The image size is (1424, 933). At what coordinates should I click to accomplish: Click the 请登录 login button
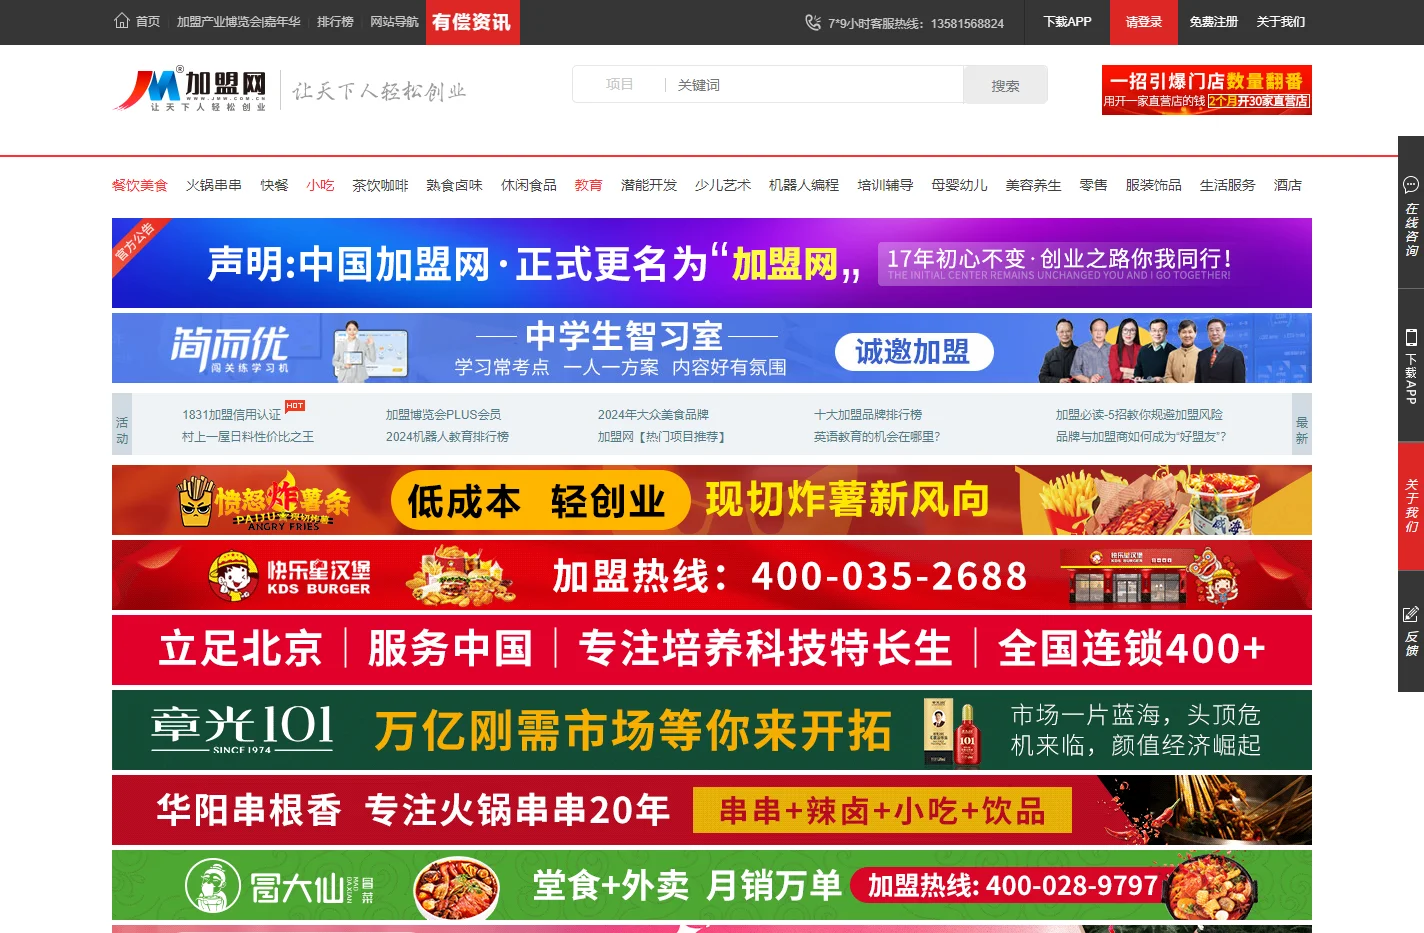pyautogui.click(x=1143, y=22)
